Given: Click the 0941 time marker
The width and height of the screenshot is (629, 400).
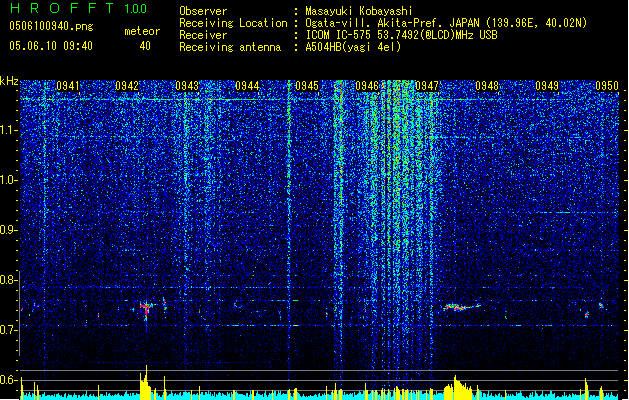Looking at the screenshot, I should [x=68, y=86].
